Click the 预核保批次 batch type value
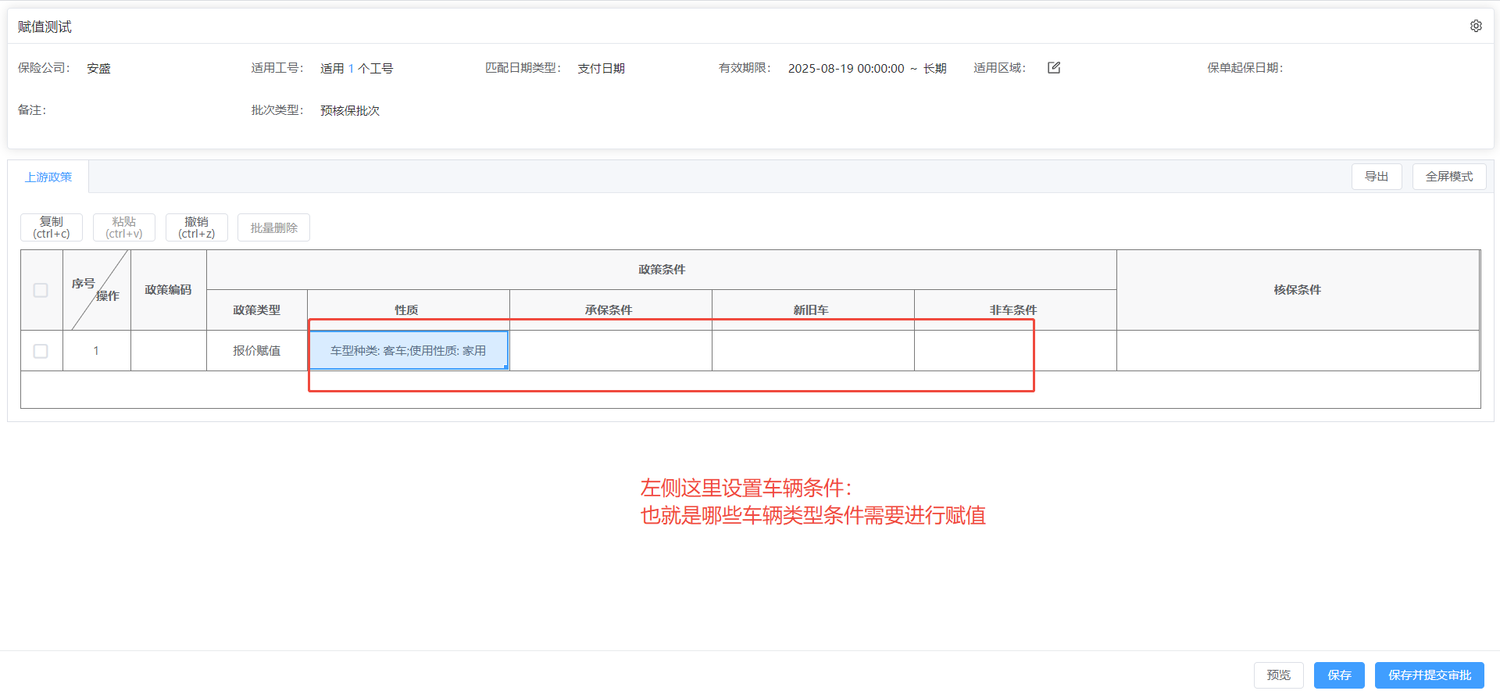1500x698 pixels. tap(350, 111)
